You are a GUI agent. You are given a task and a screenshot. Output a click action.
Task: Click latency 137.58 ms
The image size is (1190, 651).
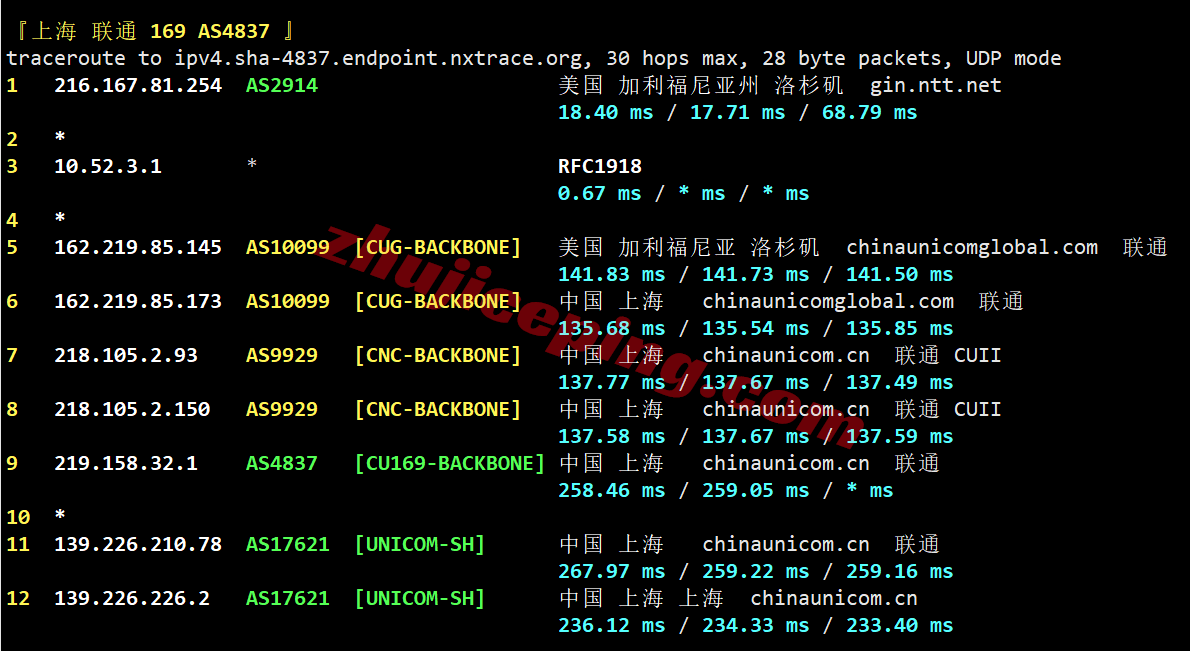click(612, 436)
